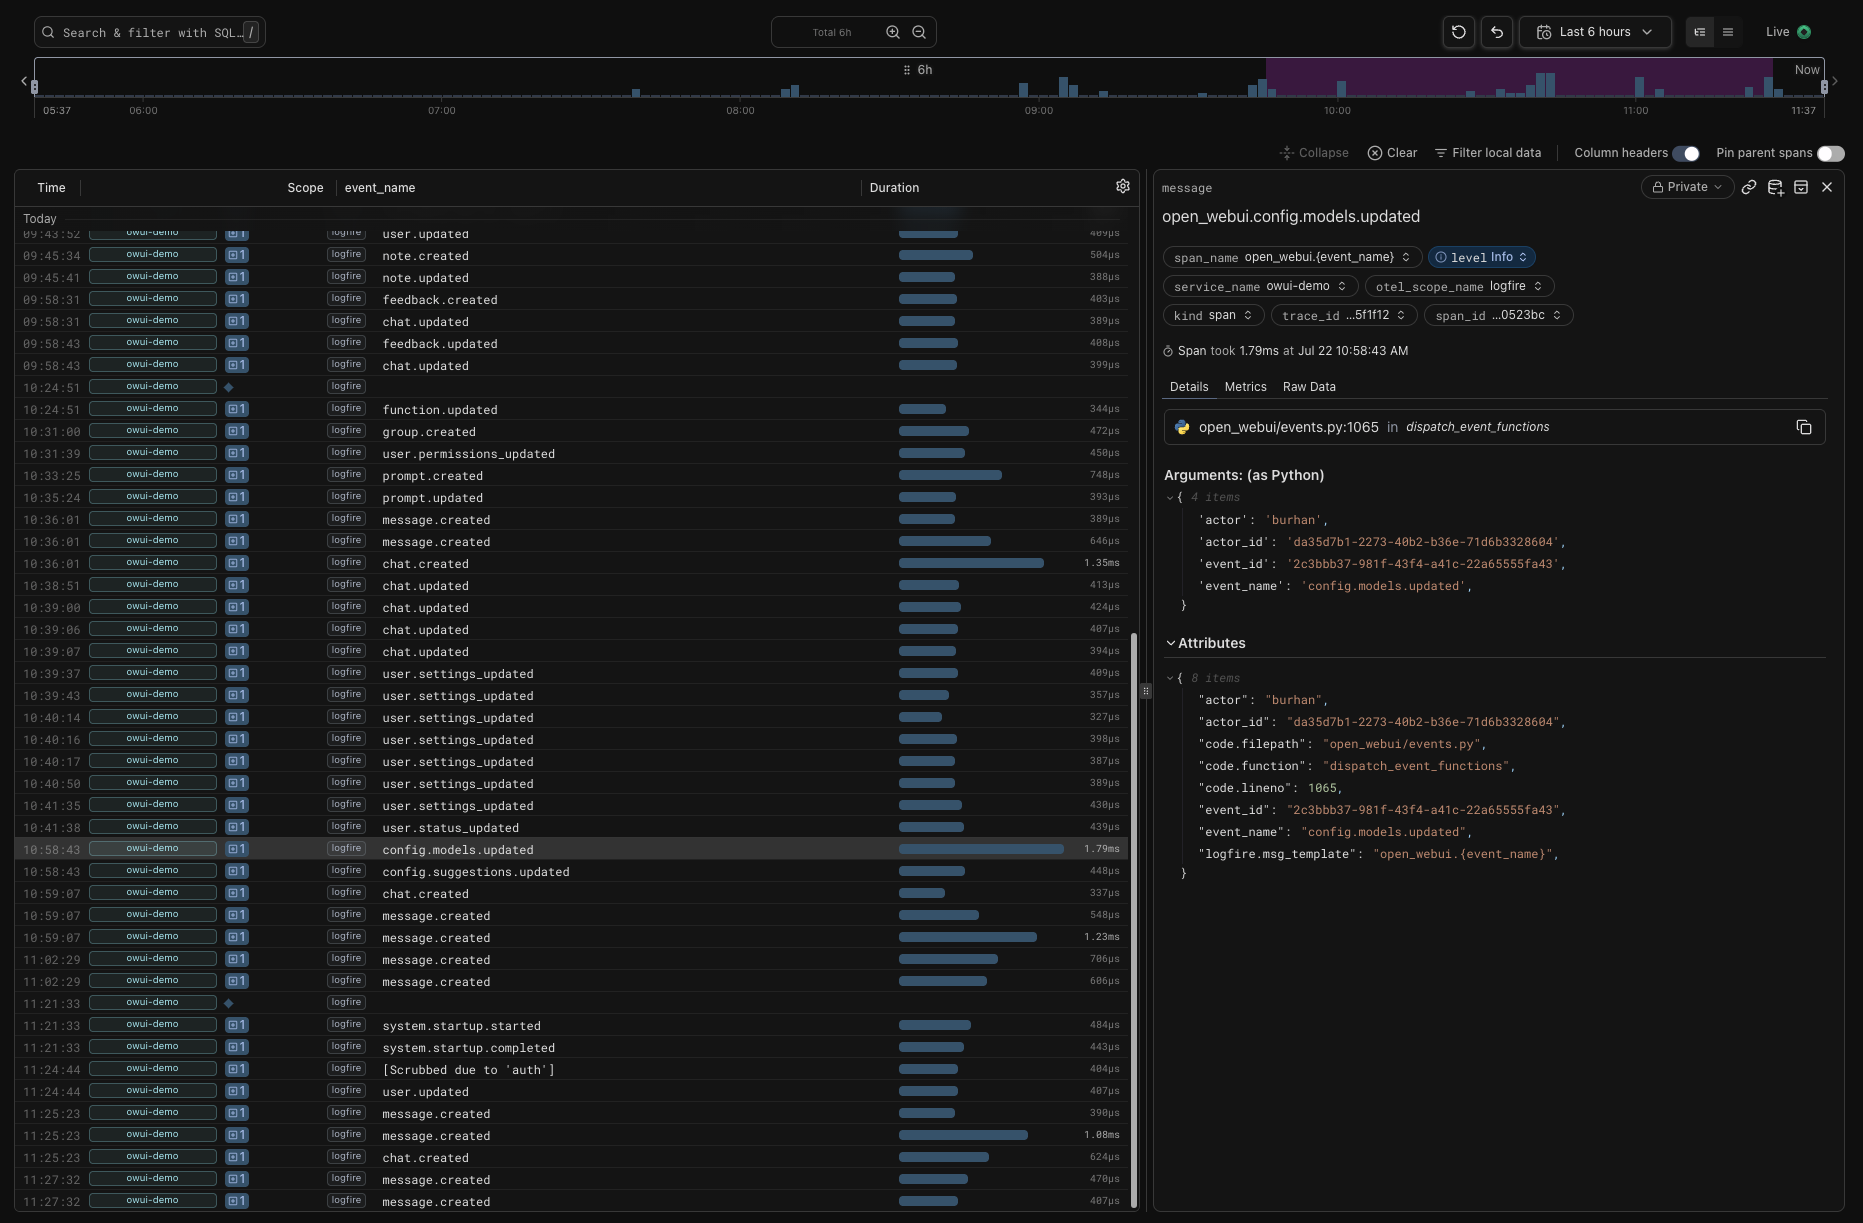Open the Raw Data tab

[1309, 387]
